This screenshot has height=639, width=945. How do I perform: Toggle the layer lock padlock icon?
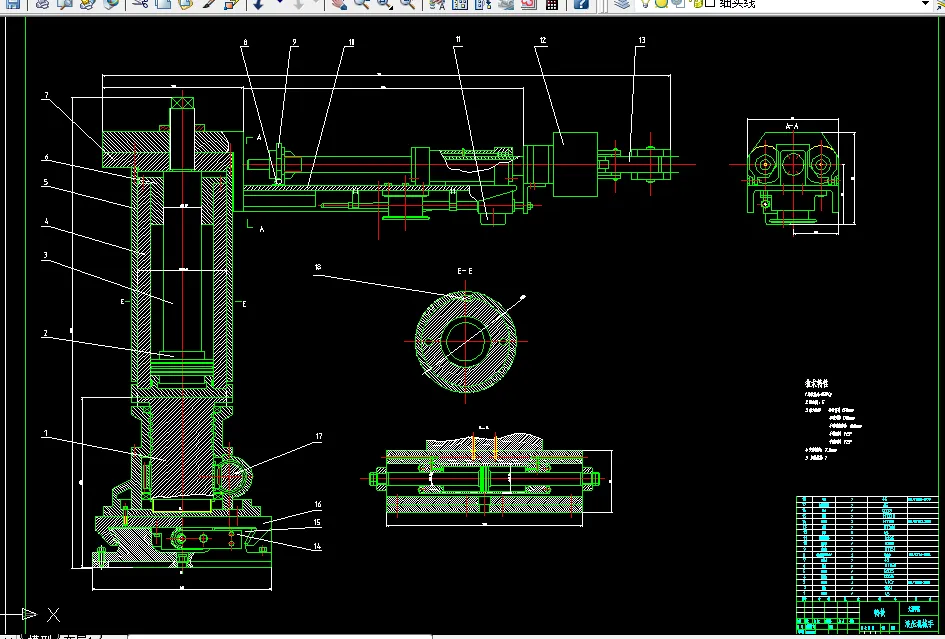(697, 3)
